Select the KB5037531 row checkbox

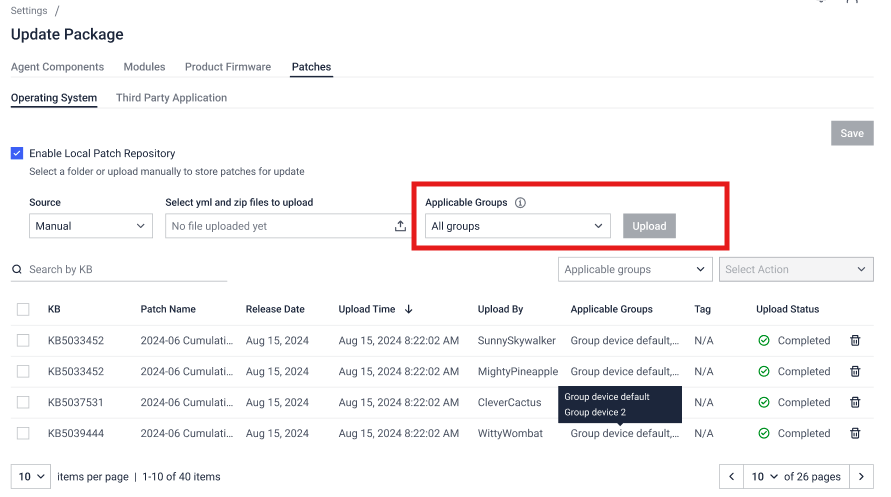(23, 403)
